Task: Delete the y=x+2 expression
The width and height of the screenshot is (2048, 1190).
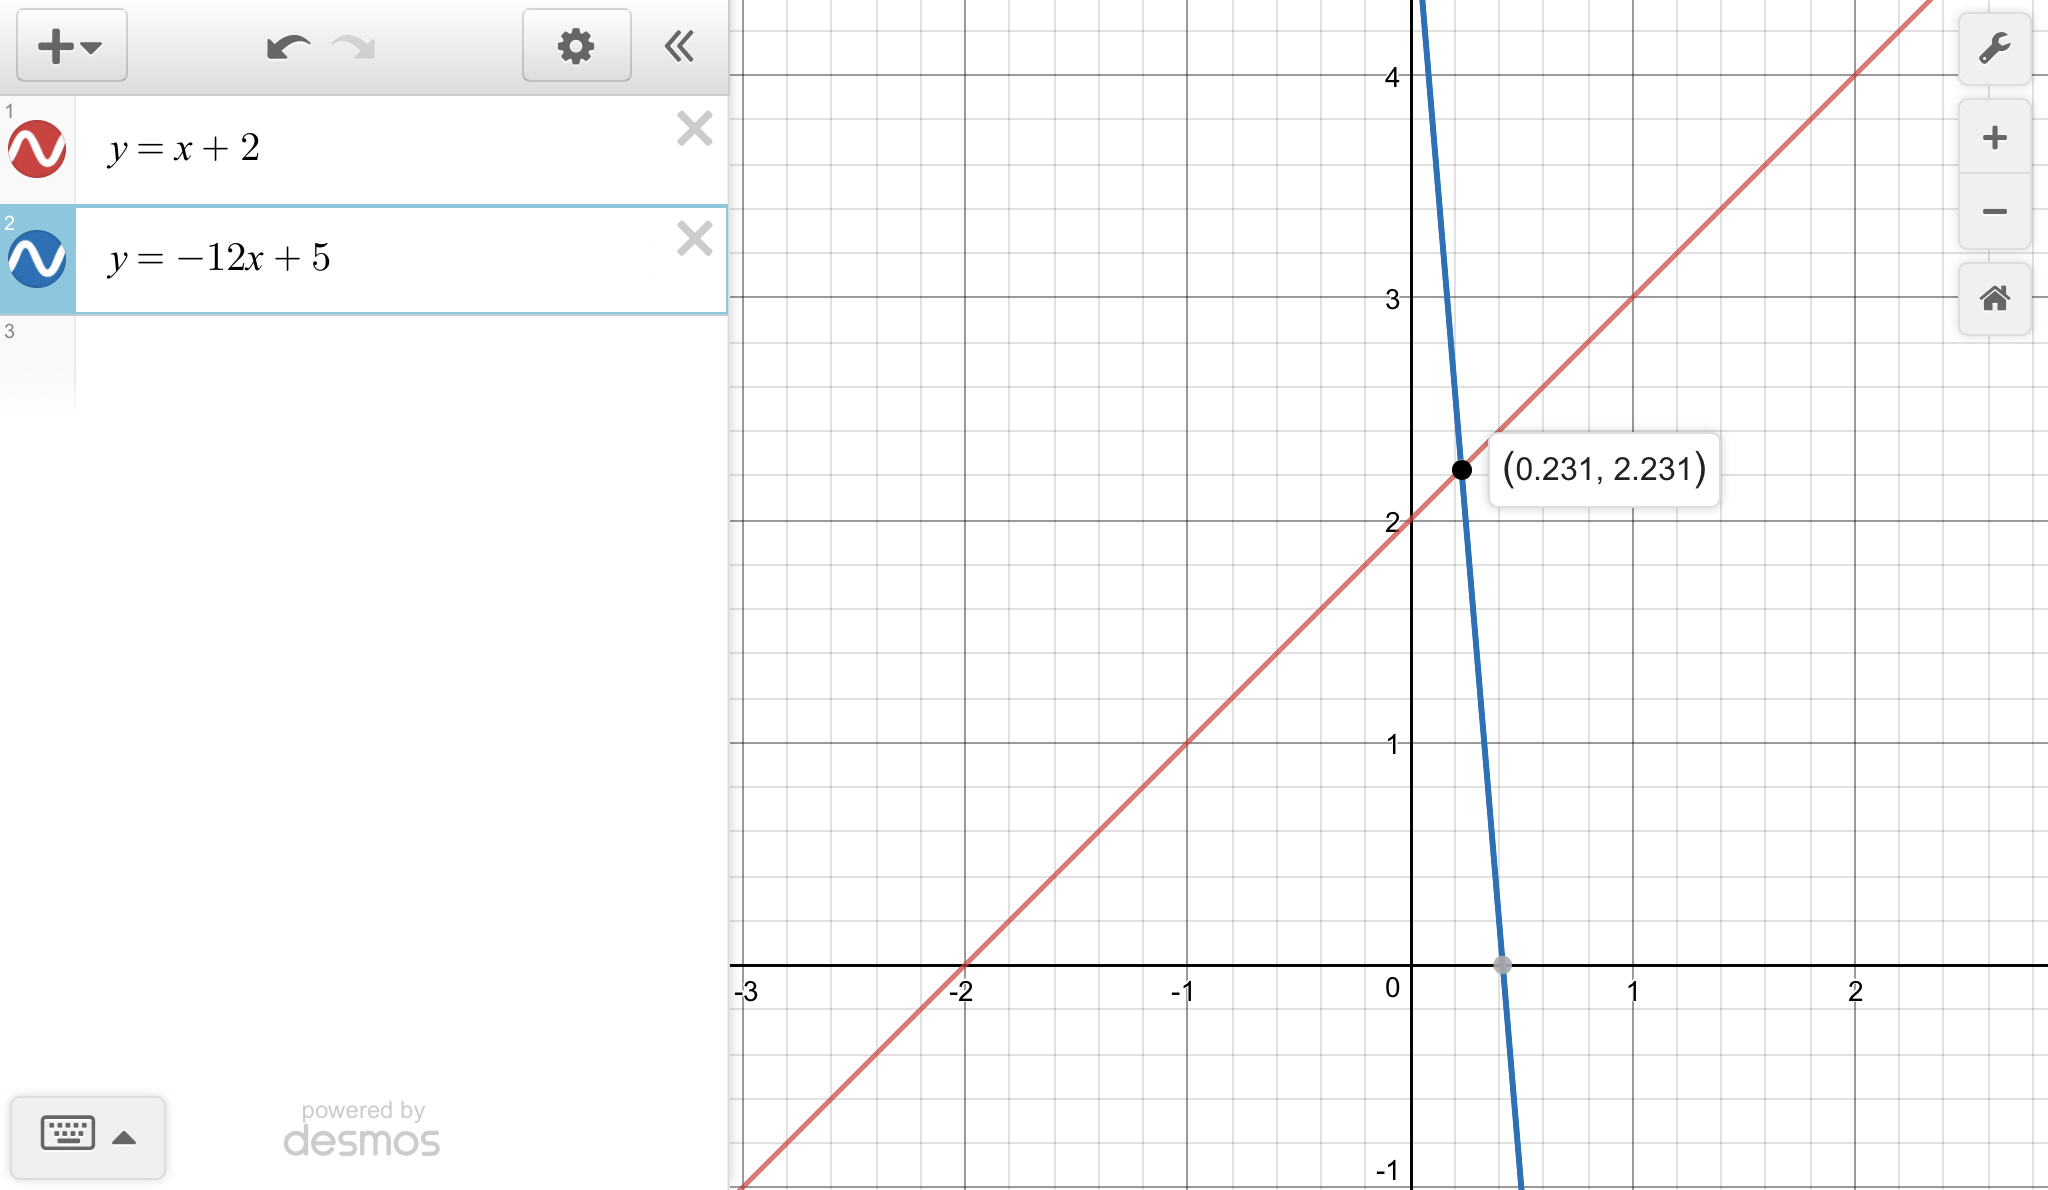Action: click(694, 129)
